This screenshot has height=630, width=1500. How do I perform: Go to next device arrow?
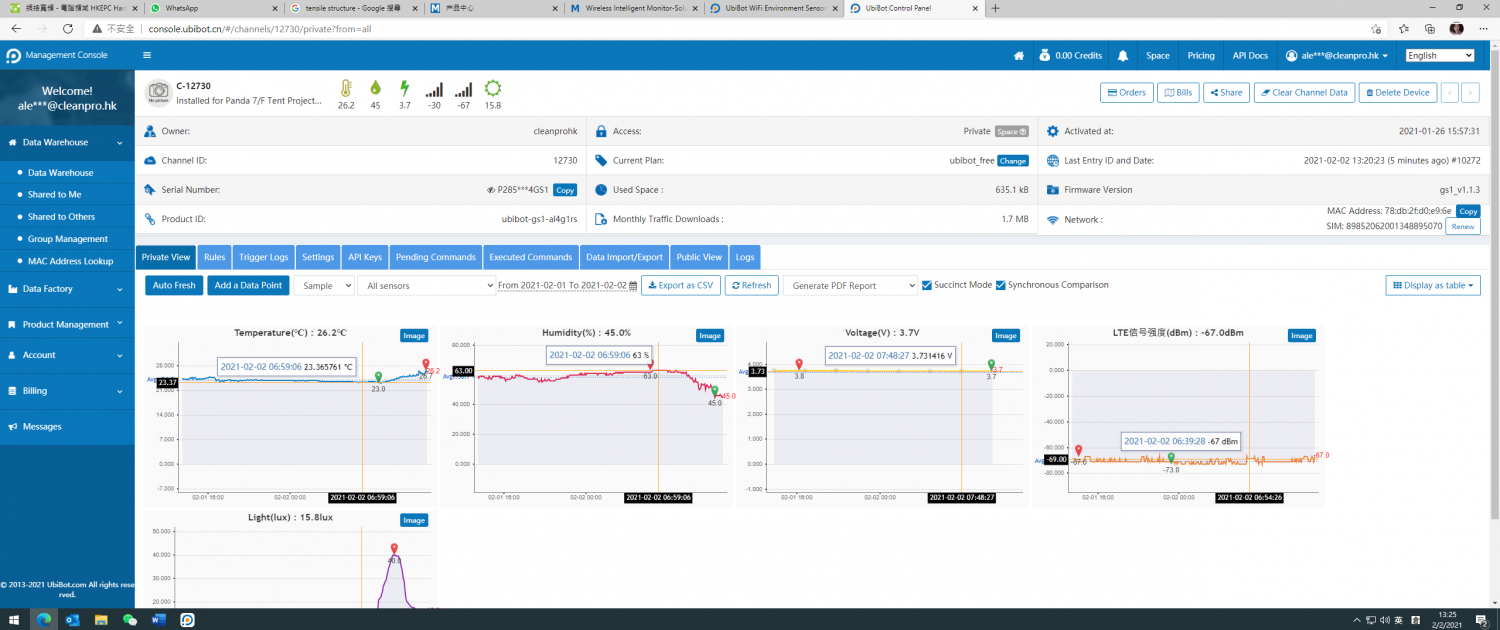(x=1470, y=92)
